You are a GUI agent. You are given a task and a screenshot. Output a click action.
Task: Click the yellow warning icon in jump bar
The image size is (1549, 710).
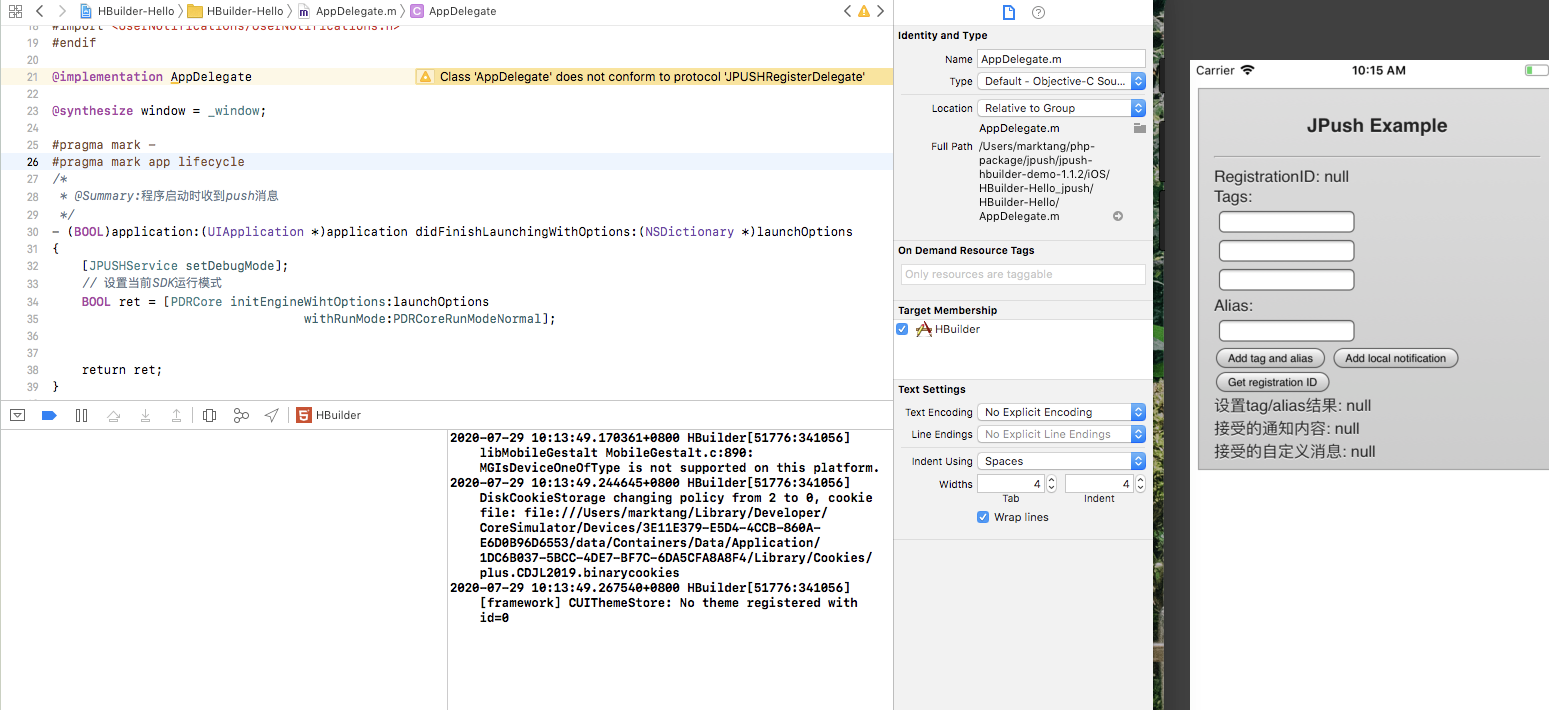(863, 11)
